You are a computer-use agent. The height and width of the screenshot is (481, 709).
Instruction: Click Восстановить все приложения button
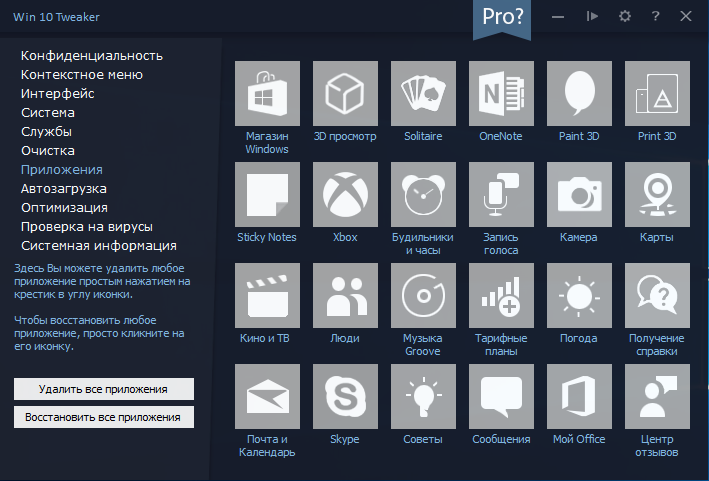(104, 417)
